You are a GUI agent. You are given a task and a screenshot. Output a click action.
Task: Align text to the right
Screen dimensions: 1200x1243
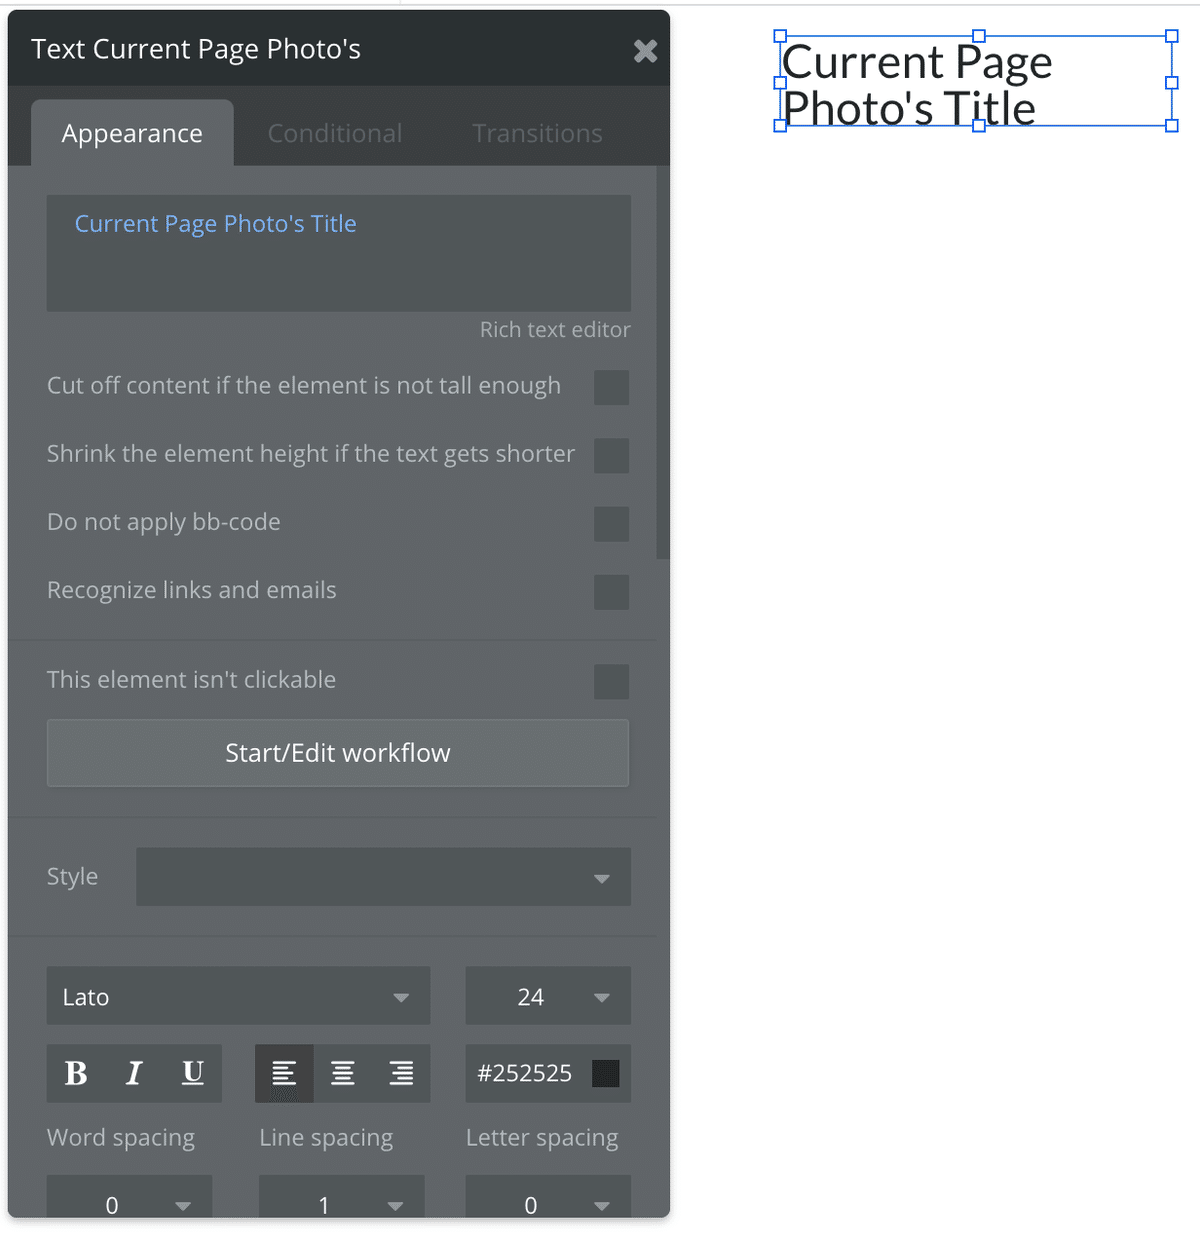click(401, 1073)
